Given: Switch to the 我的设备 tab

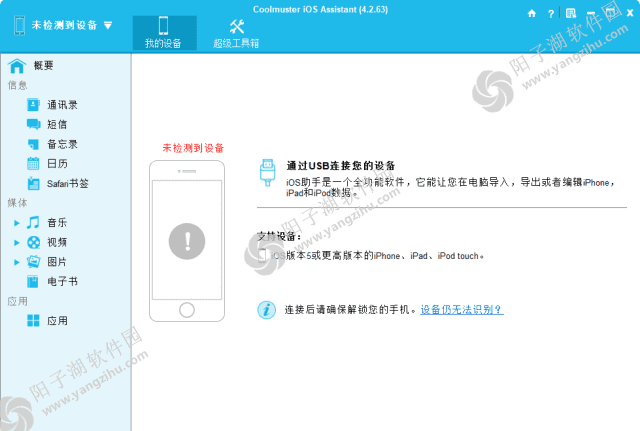Looking at the screenshot, I should click(164, 33).
